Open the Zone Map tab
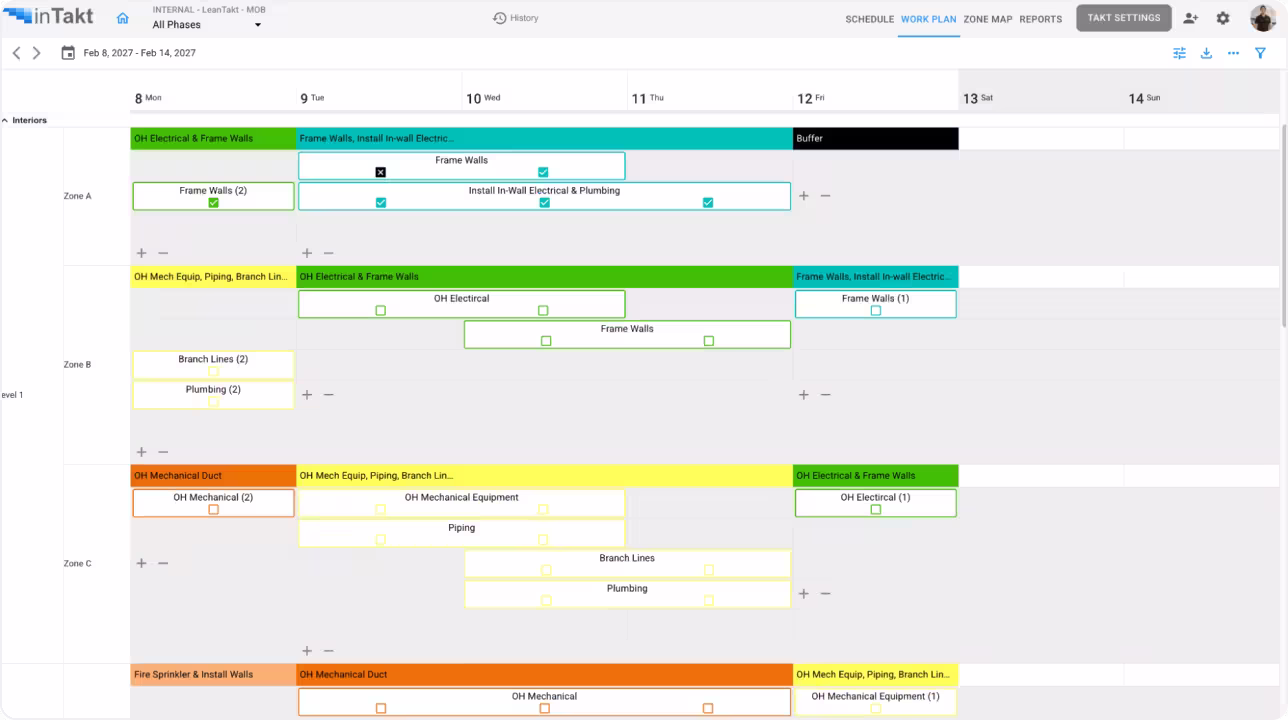 tap(988, 19)
